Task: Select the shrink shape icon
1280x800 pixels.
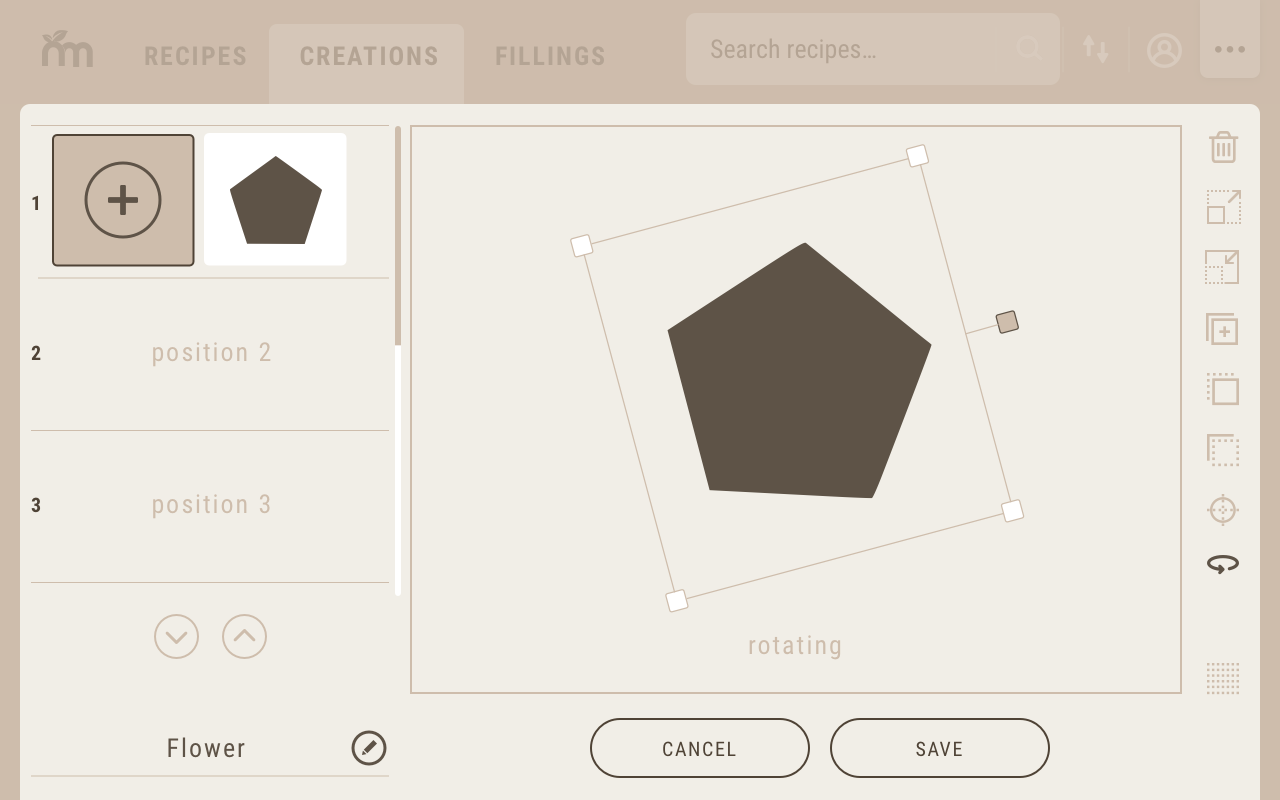Action: [1223, 267]
